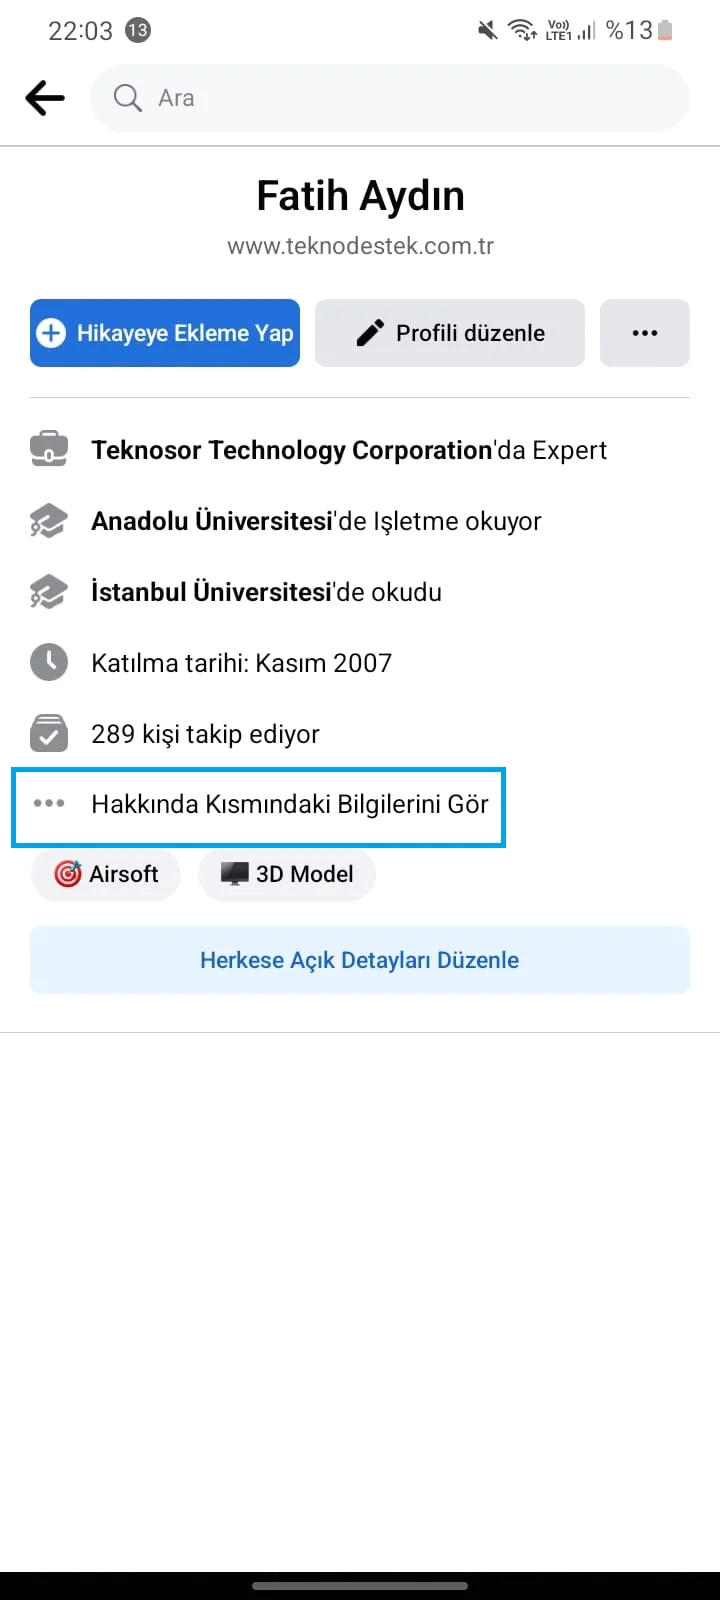
Task: Tap the notification badge showing 13
Action: (x=138, y=30)
